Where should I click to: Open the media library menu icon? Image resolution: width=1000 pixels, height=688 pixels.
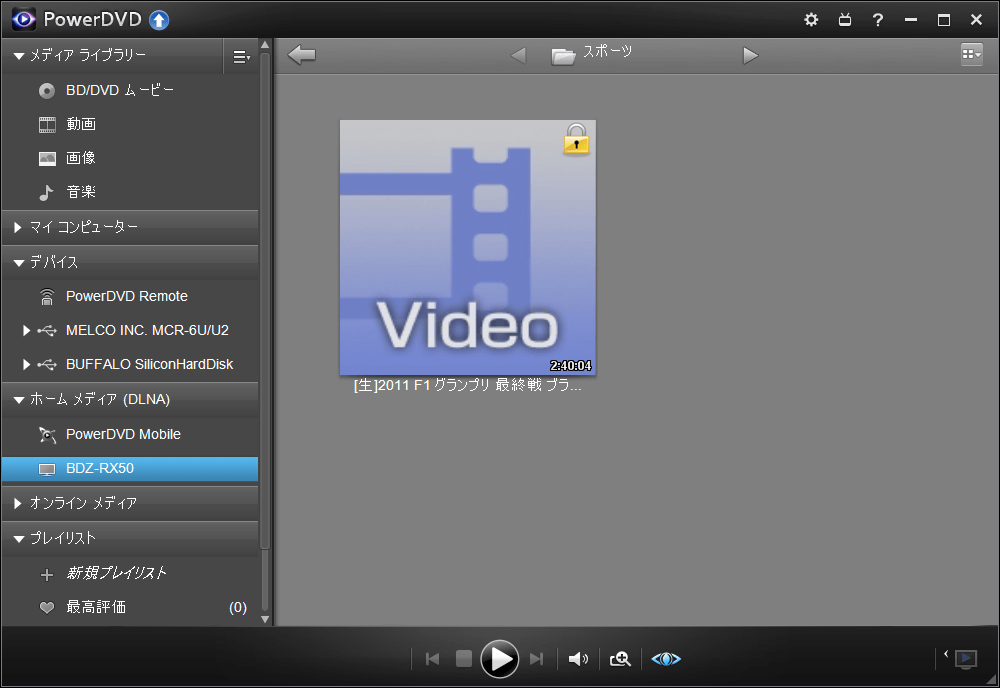[241, 57]
